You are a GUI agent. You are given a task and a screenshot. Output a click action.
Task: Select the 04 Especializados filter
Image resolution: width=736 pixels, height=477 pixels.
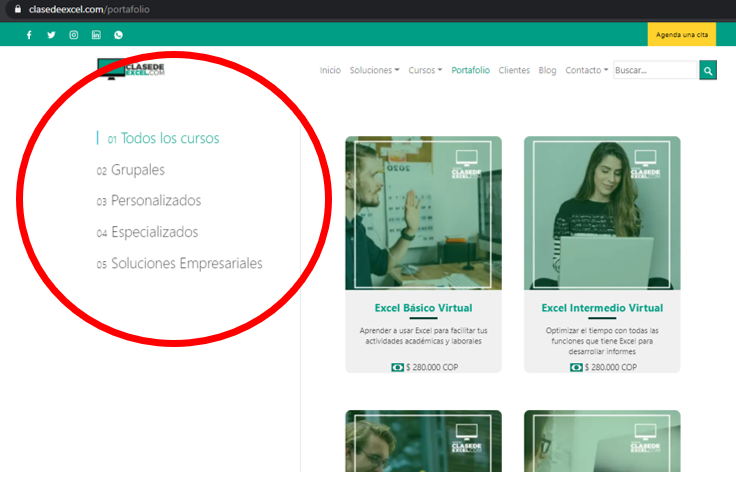click(x=147, y=232)
